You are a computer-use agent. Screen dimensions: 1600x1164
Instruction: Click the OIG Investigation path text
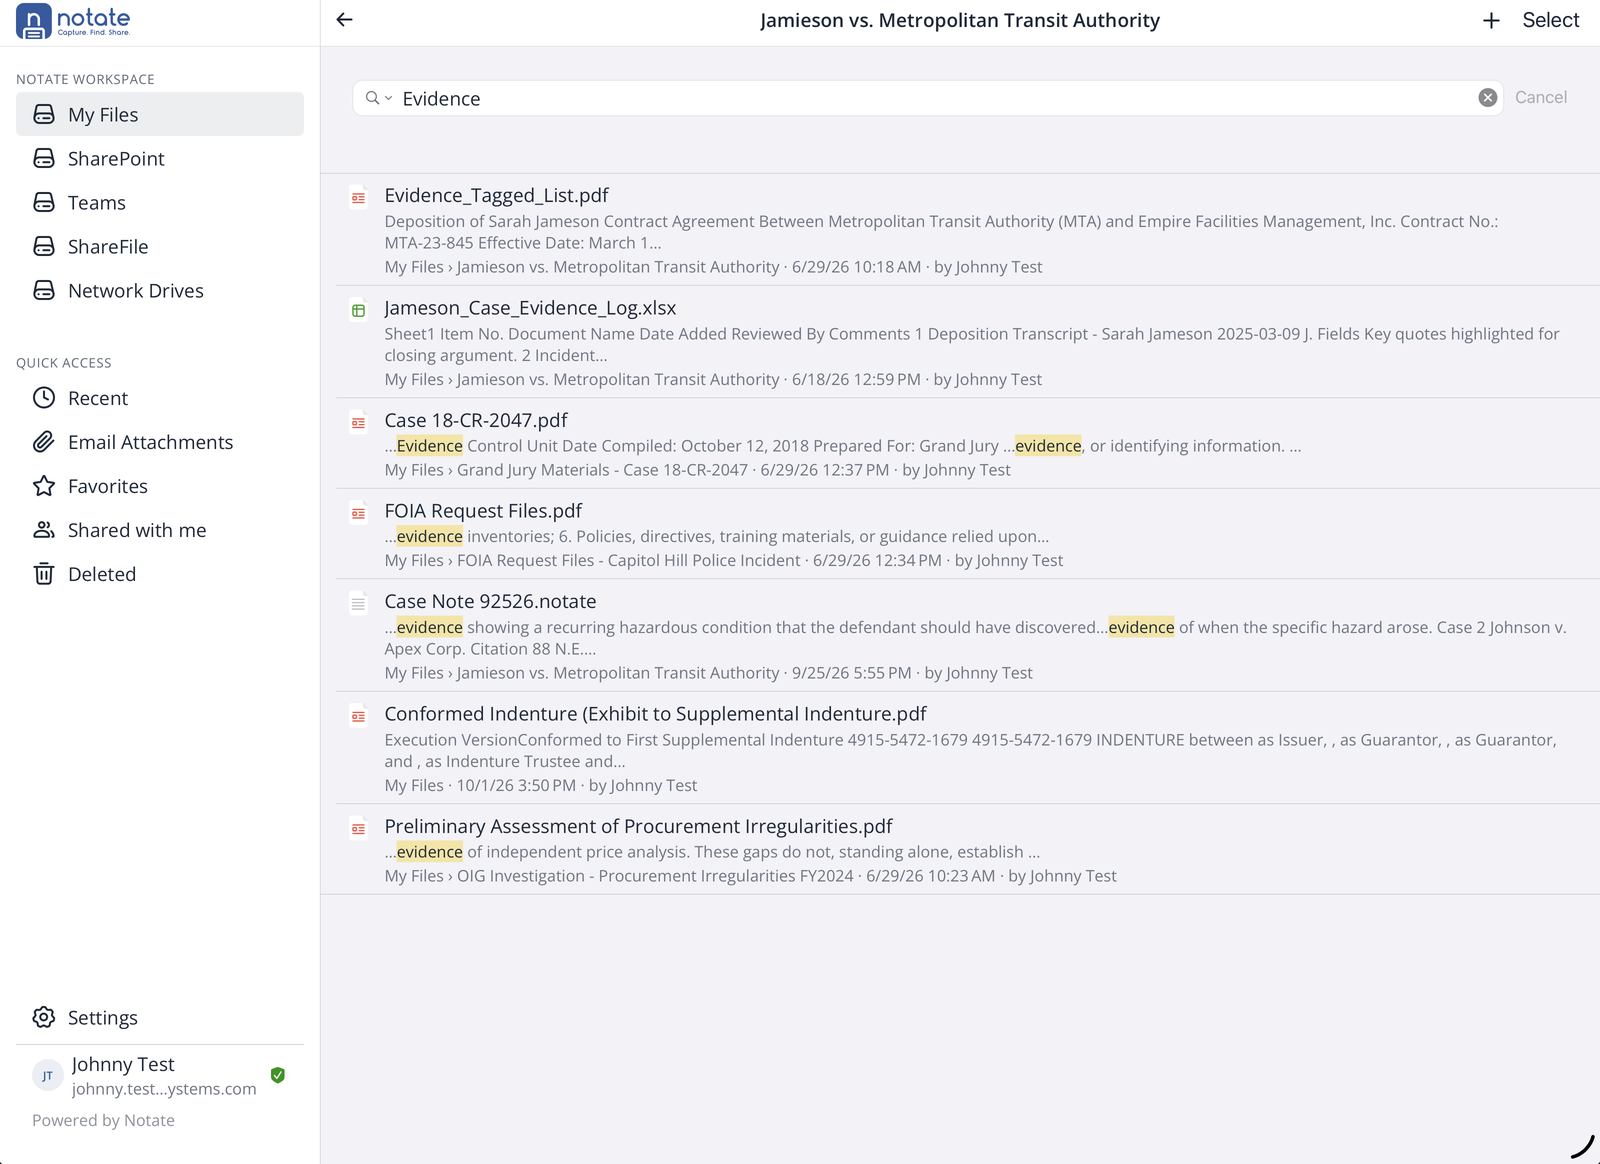click(655, 876)
